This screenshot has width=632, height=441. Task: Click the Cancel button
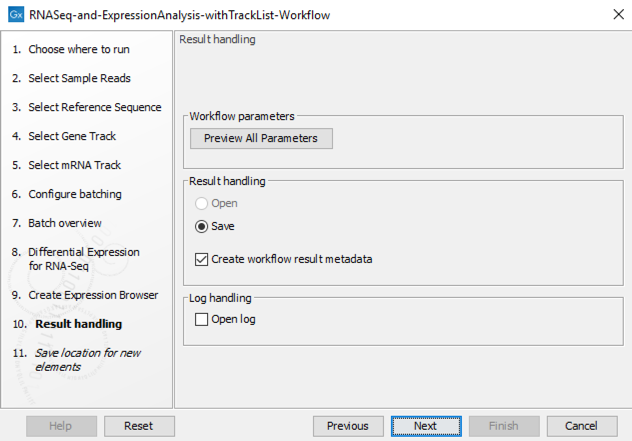(x=581, y=426)
